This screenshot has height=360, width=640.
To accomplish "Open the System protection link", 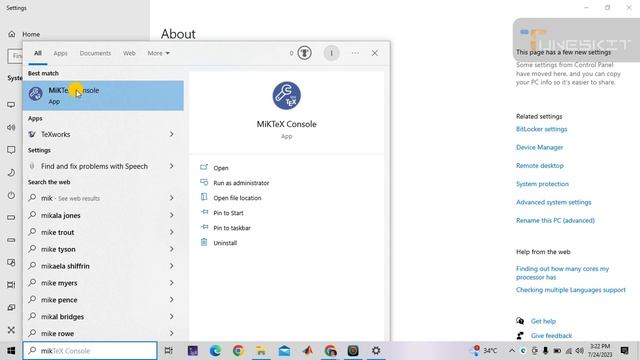I will click(x=542, y=184).
